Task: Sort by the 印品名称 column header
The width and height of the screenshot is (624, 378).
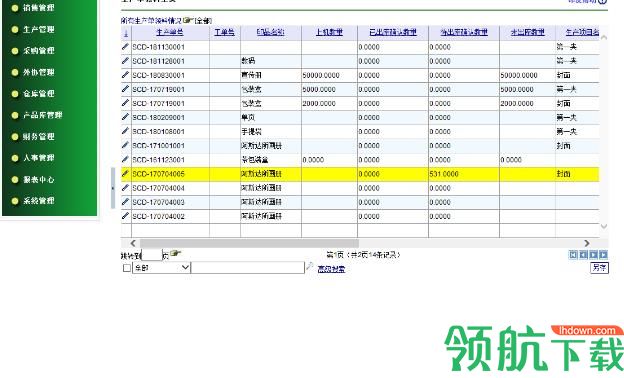Action: pyautogui.click(x=271, y=32)
